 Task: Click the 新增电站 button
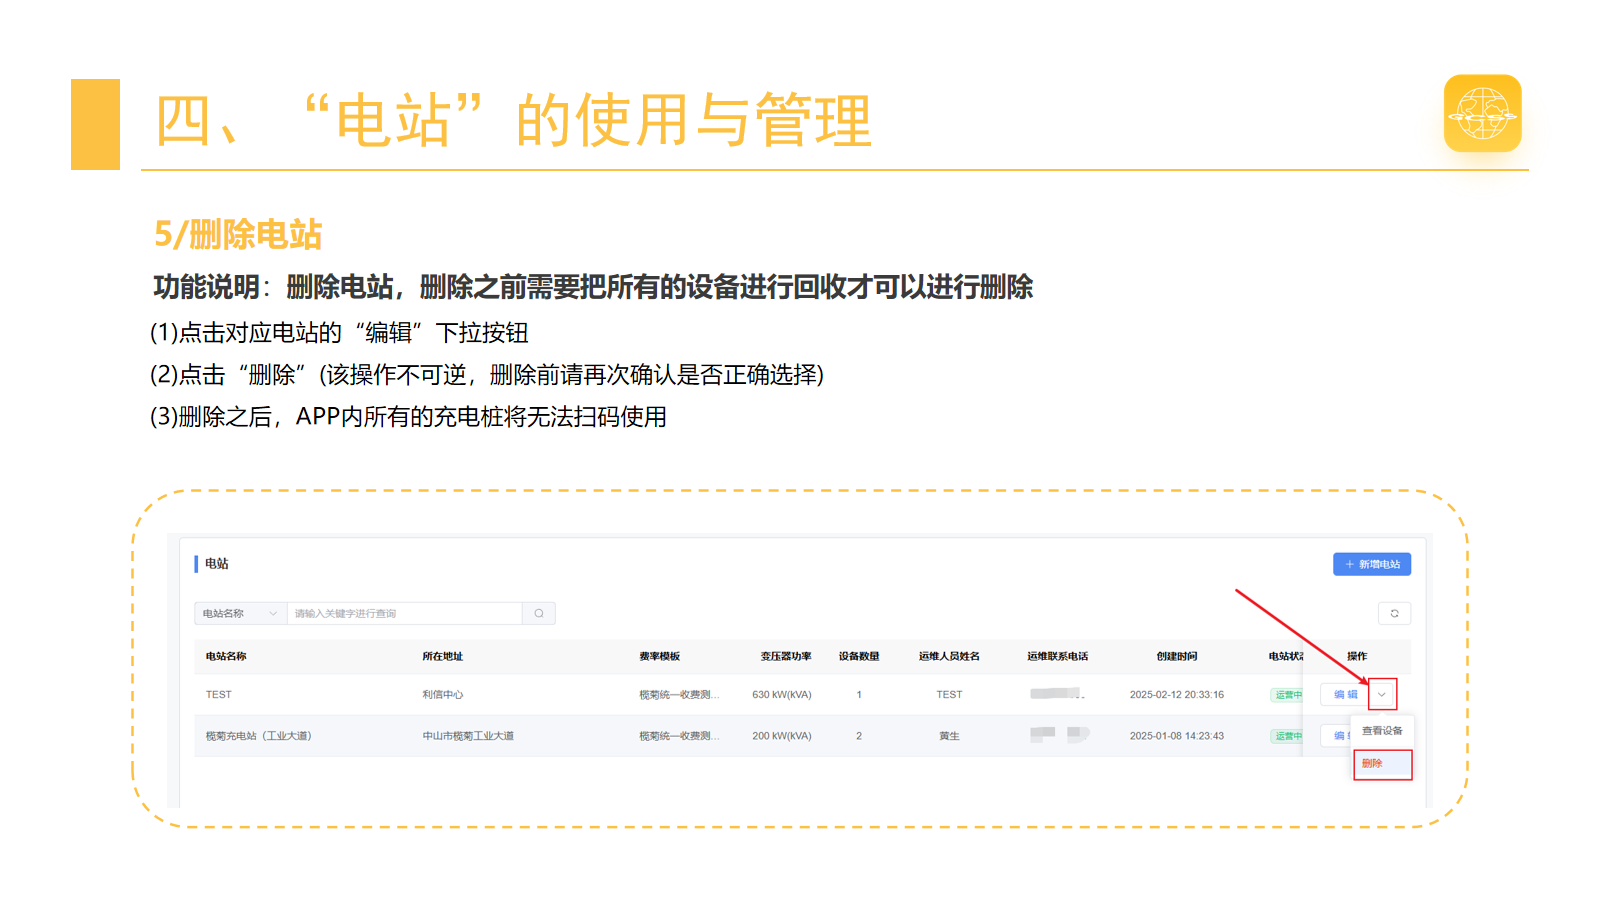point(1372,564)
